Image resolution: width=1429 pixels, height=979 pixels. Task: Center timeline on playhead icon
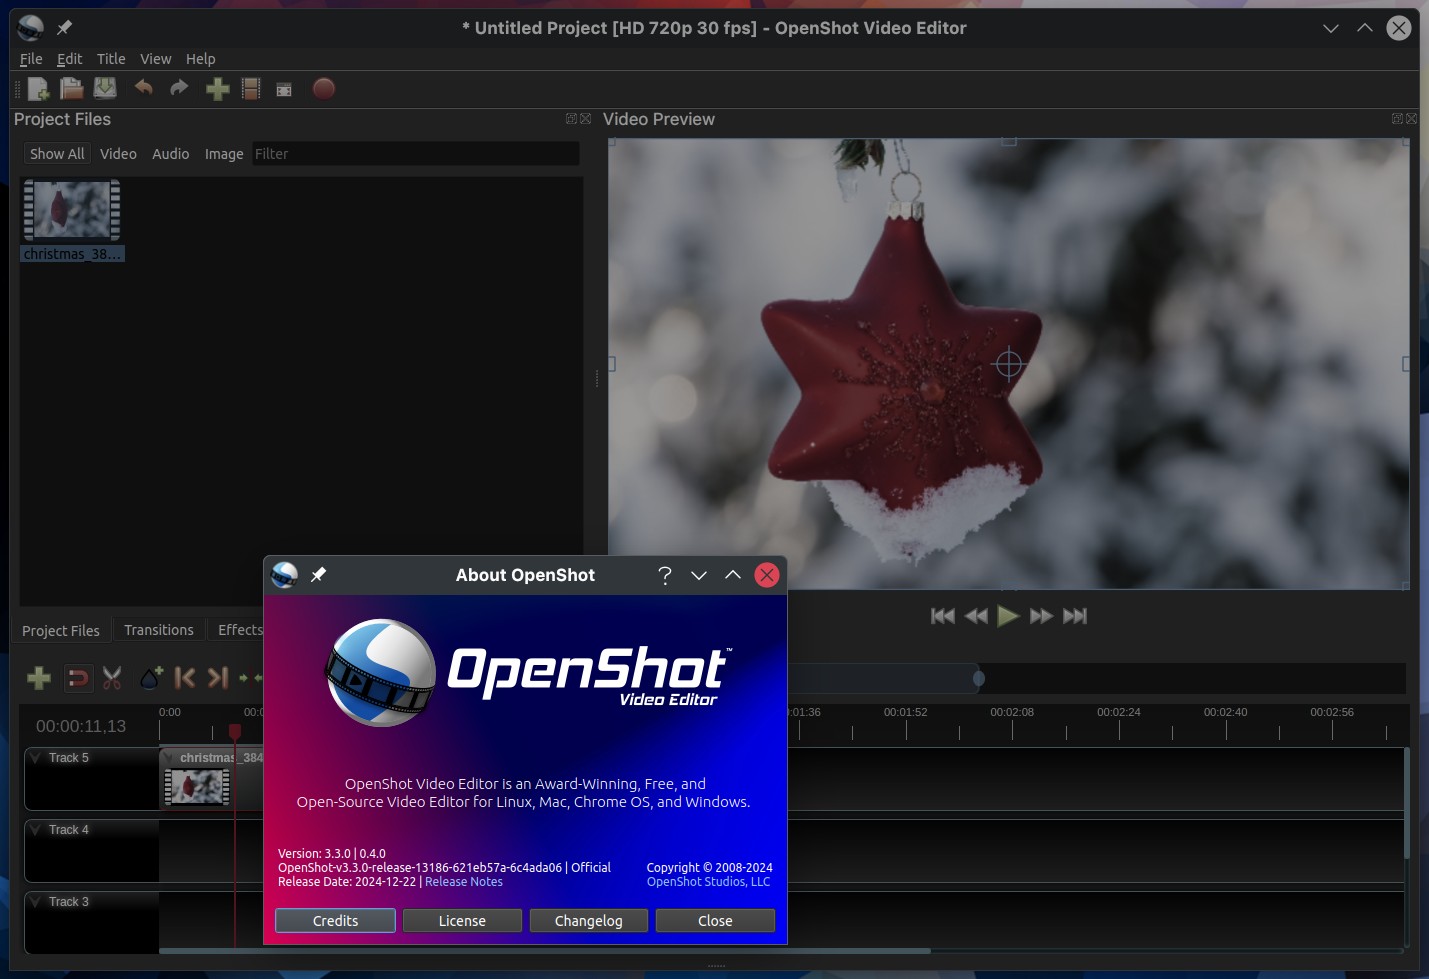250,678
